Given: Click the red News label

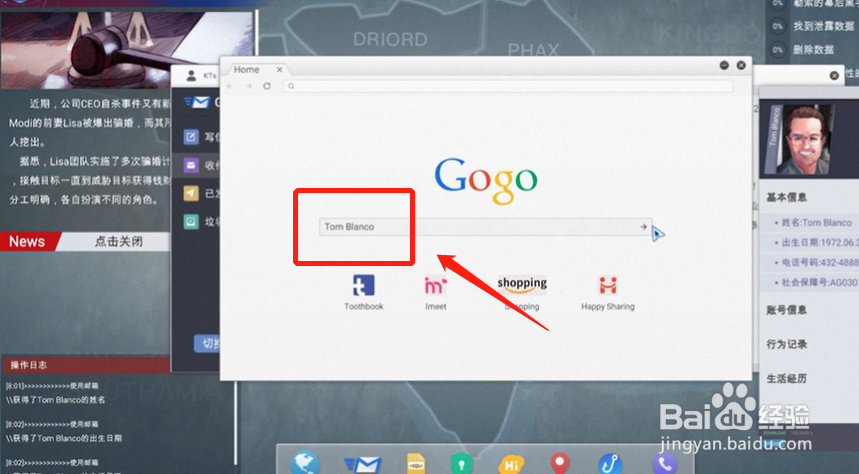Looking at the screenshot, I should tap(27, 242).
